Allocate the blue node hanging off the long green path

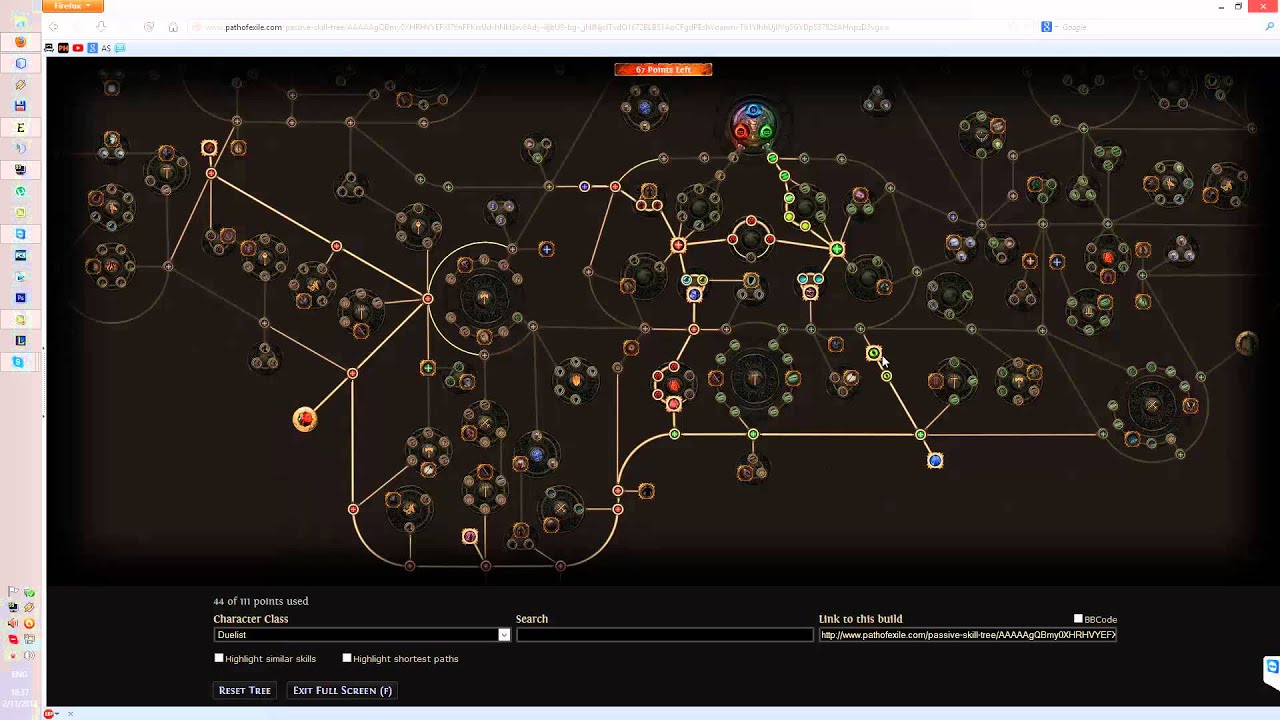935,460
